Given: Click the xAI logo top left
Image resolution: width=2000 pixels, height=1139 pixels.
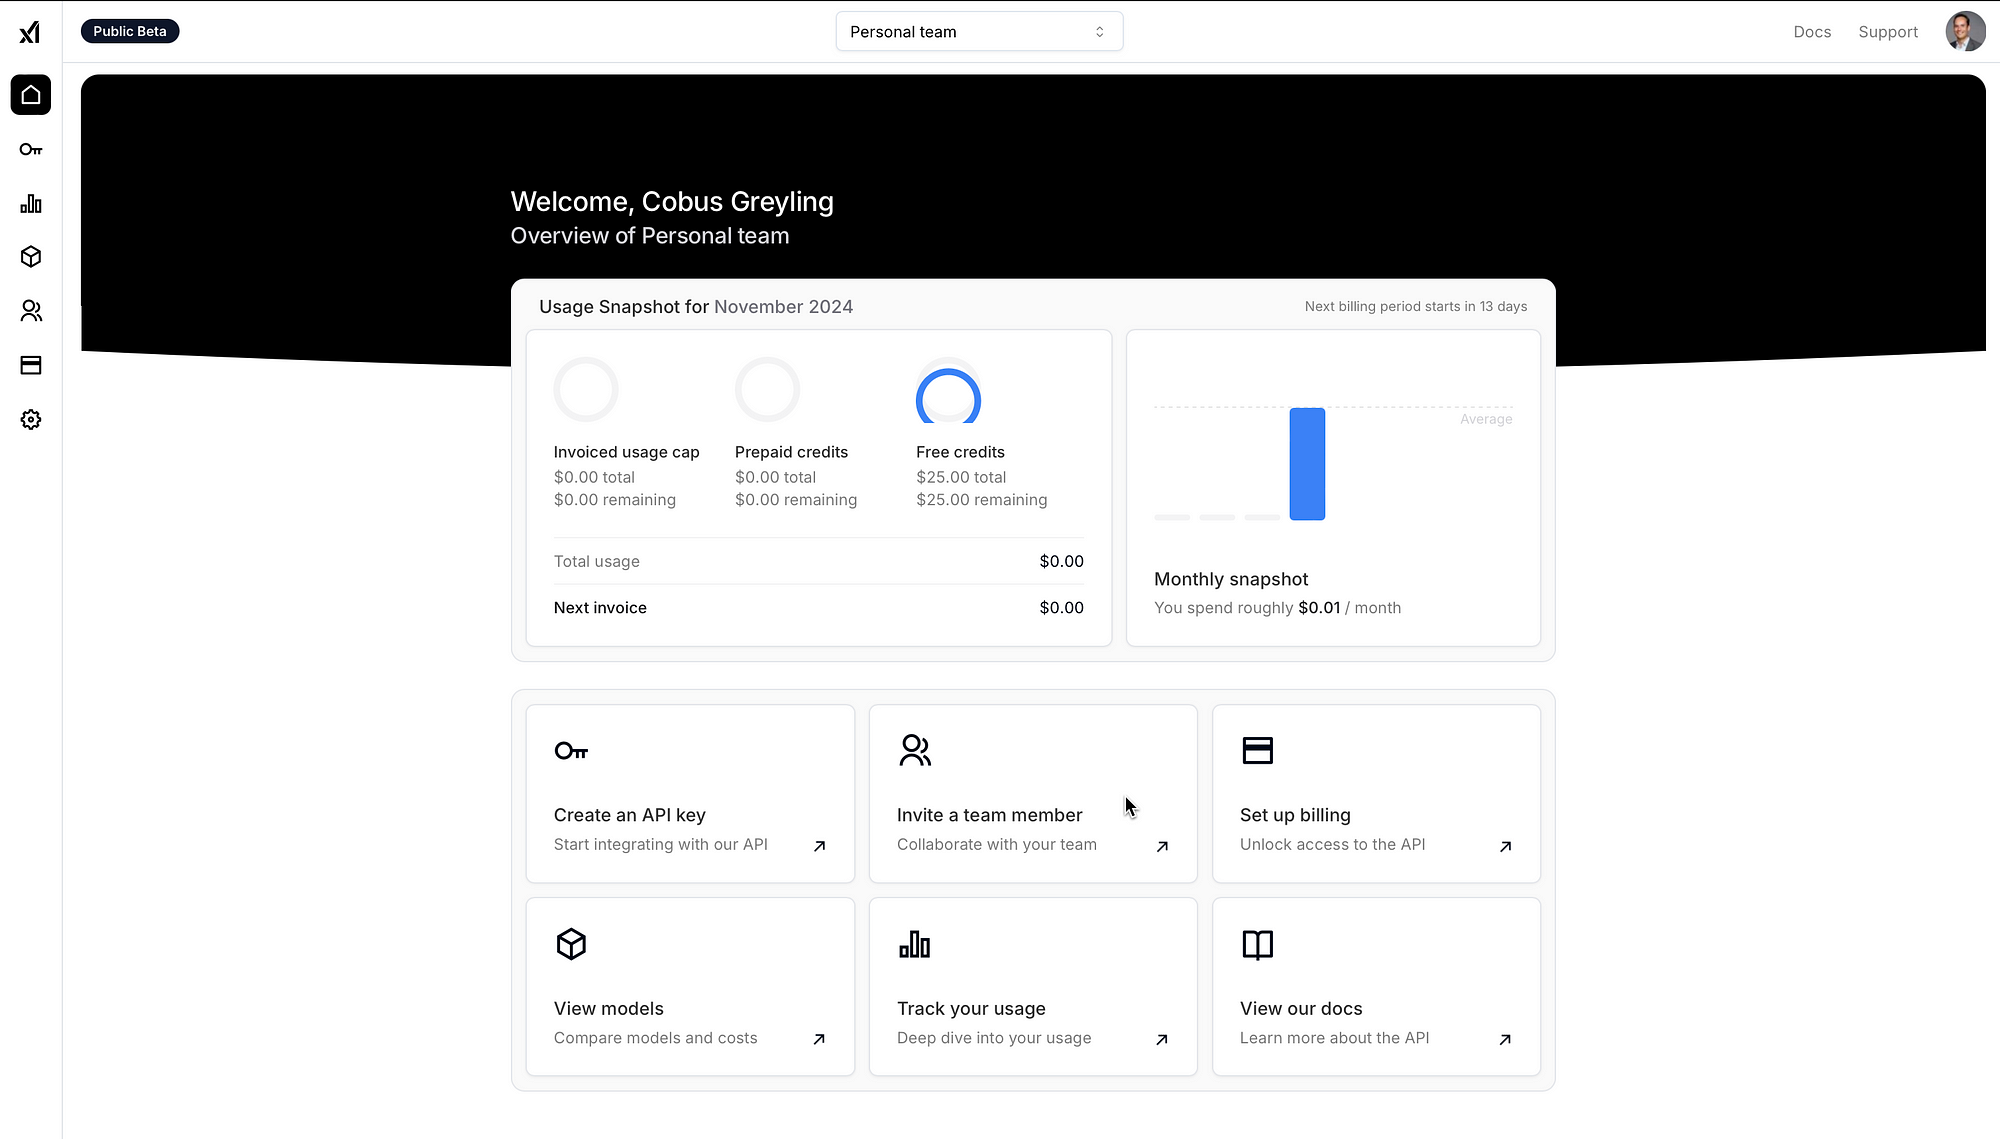Looking at the screenshot, I should click(31, 31).
